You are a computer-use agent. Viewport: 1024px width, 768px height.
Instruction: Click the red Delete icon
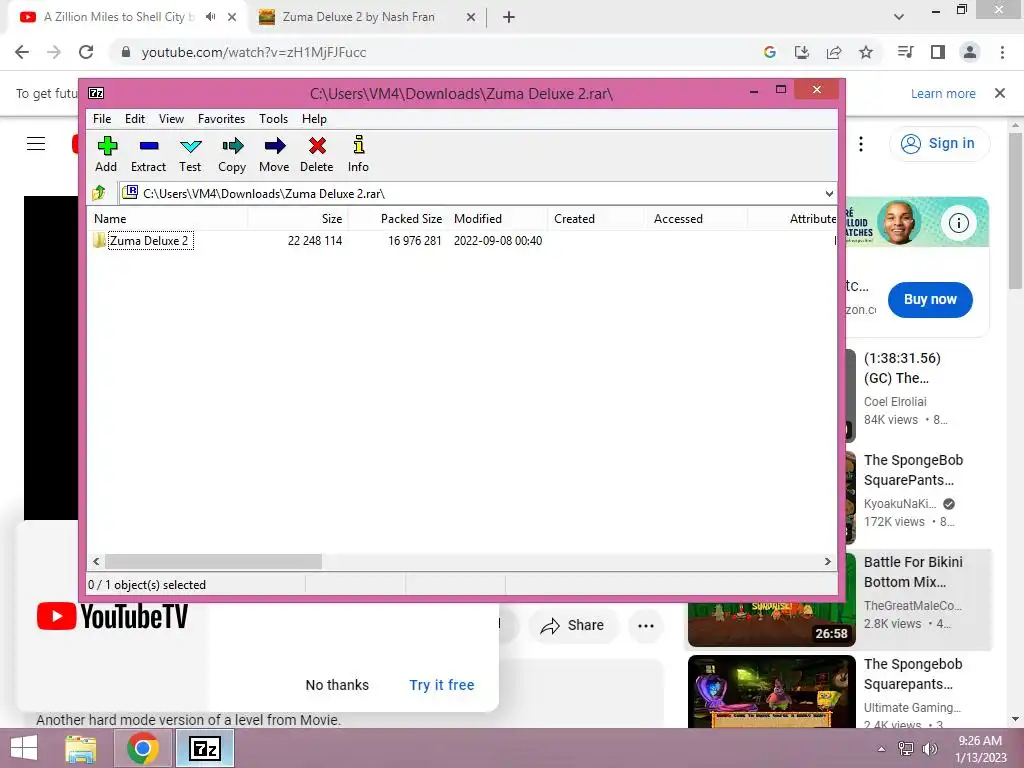coord(317,155)
